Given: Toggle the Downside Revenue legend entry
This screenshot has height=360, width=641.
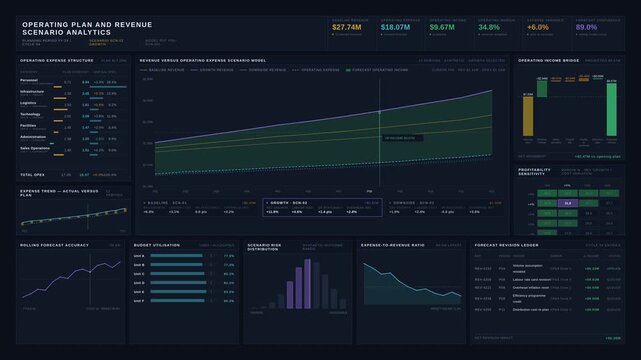Looking at the screenshot, I should coord(263,70).
